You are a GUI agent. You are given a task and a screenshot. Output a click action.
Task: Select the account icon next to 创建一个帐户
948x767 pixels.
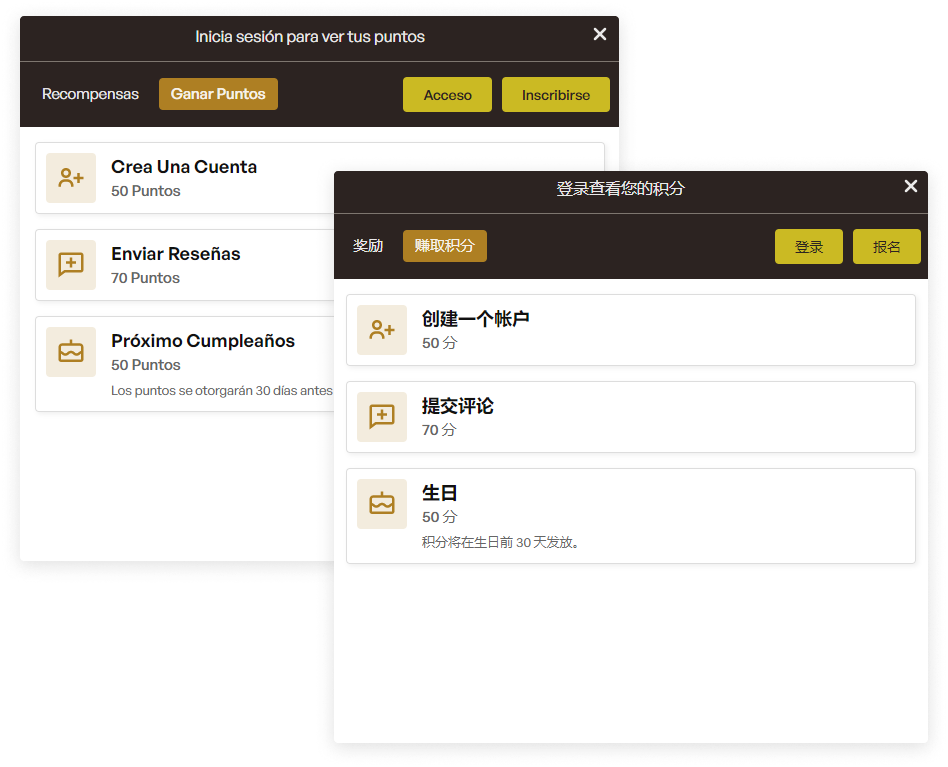click(x=381, y=328)
